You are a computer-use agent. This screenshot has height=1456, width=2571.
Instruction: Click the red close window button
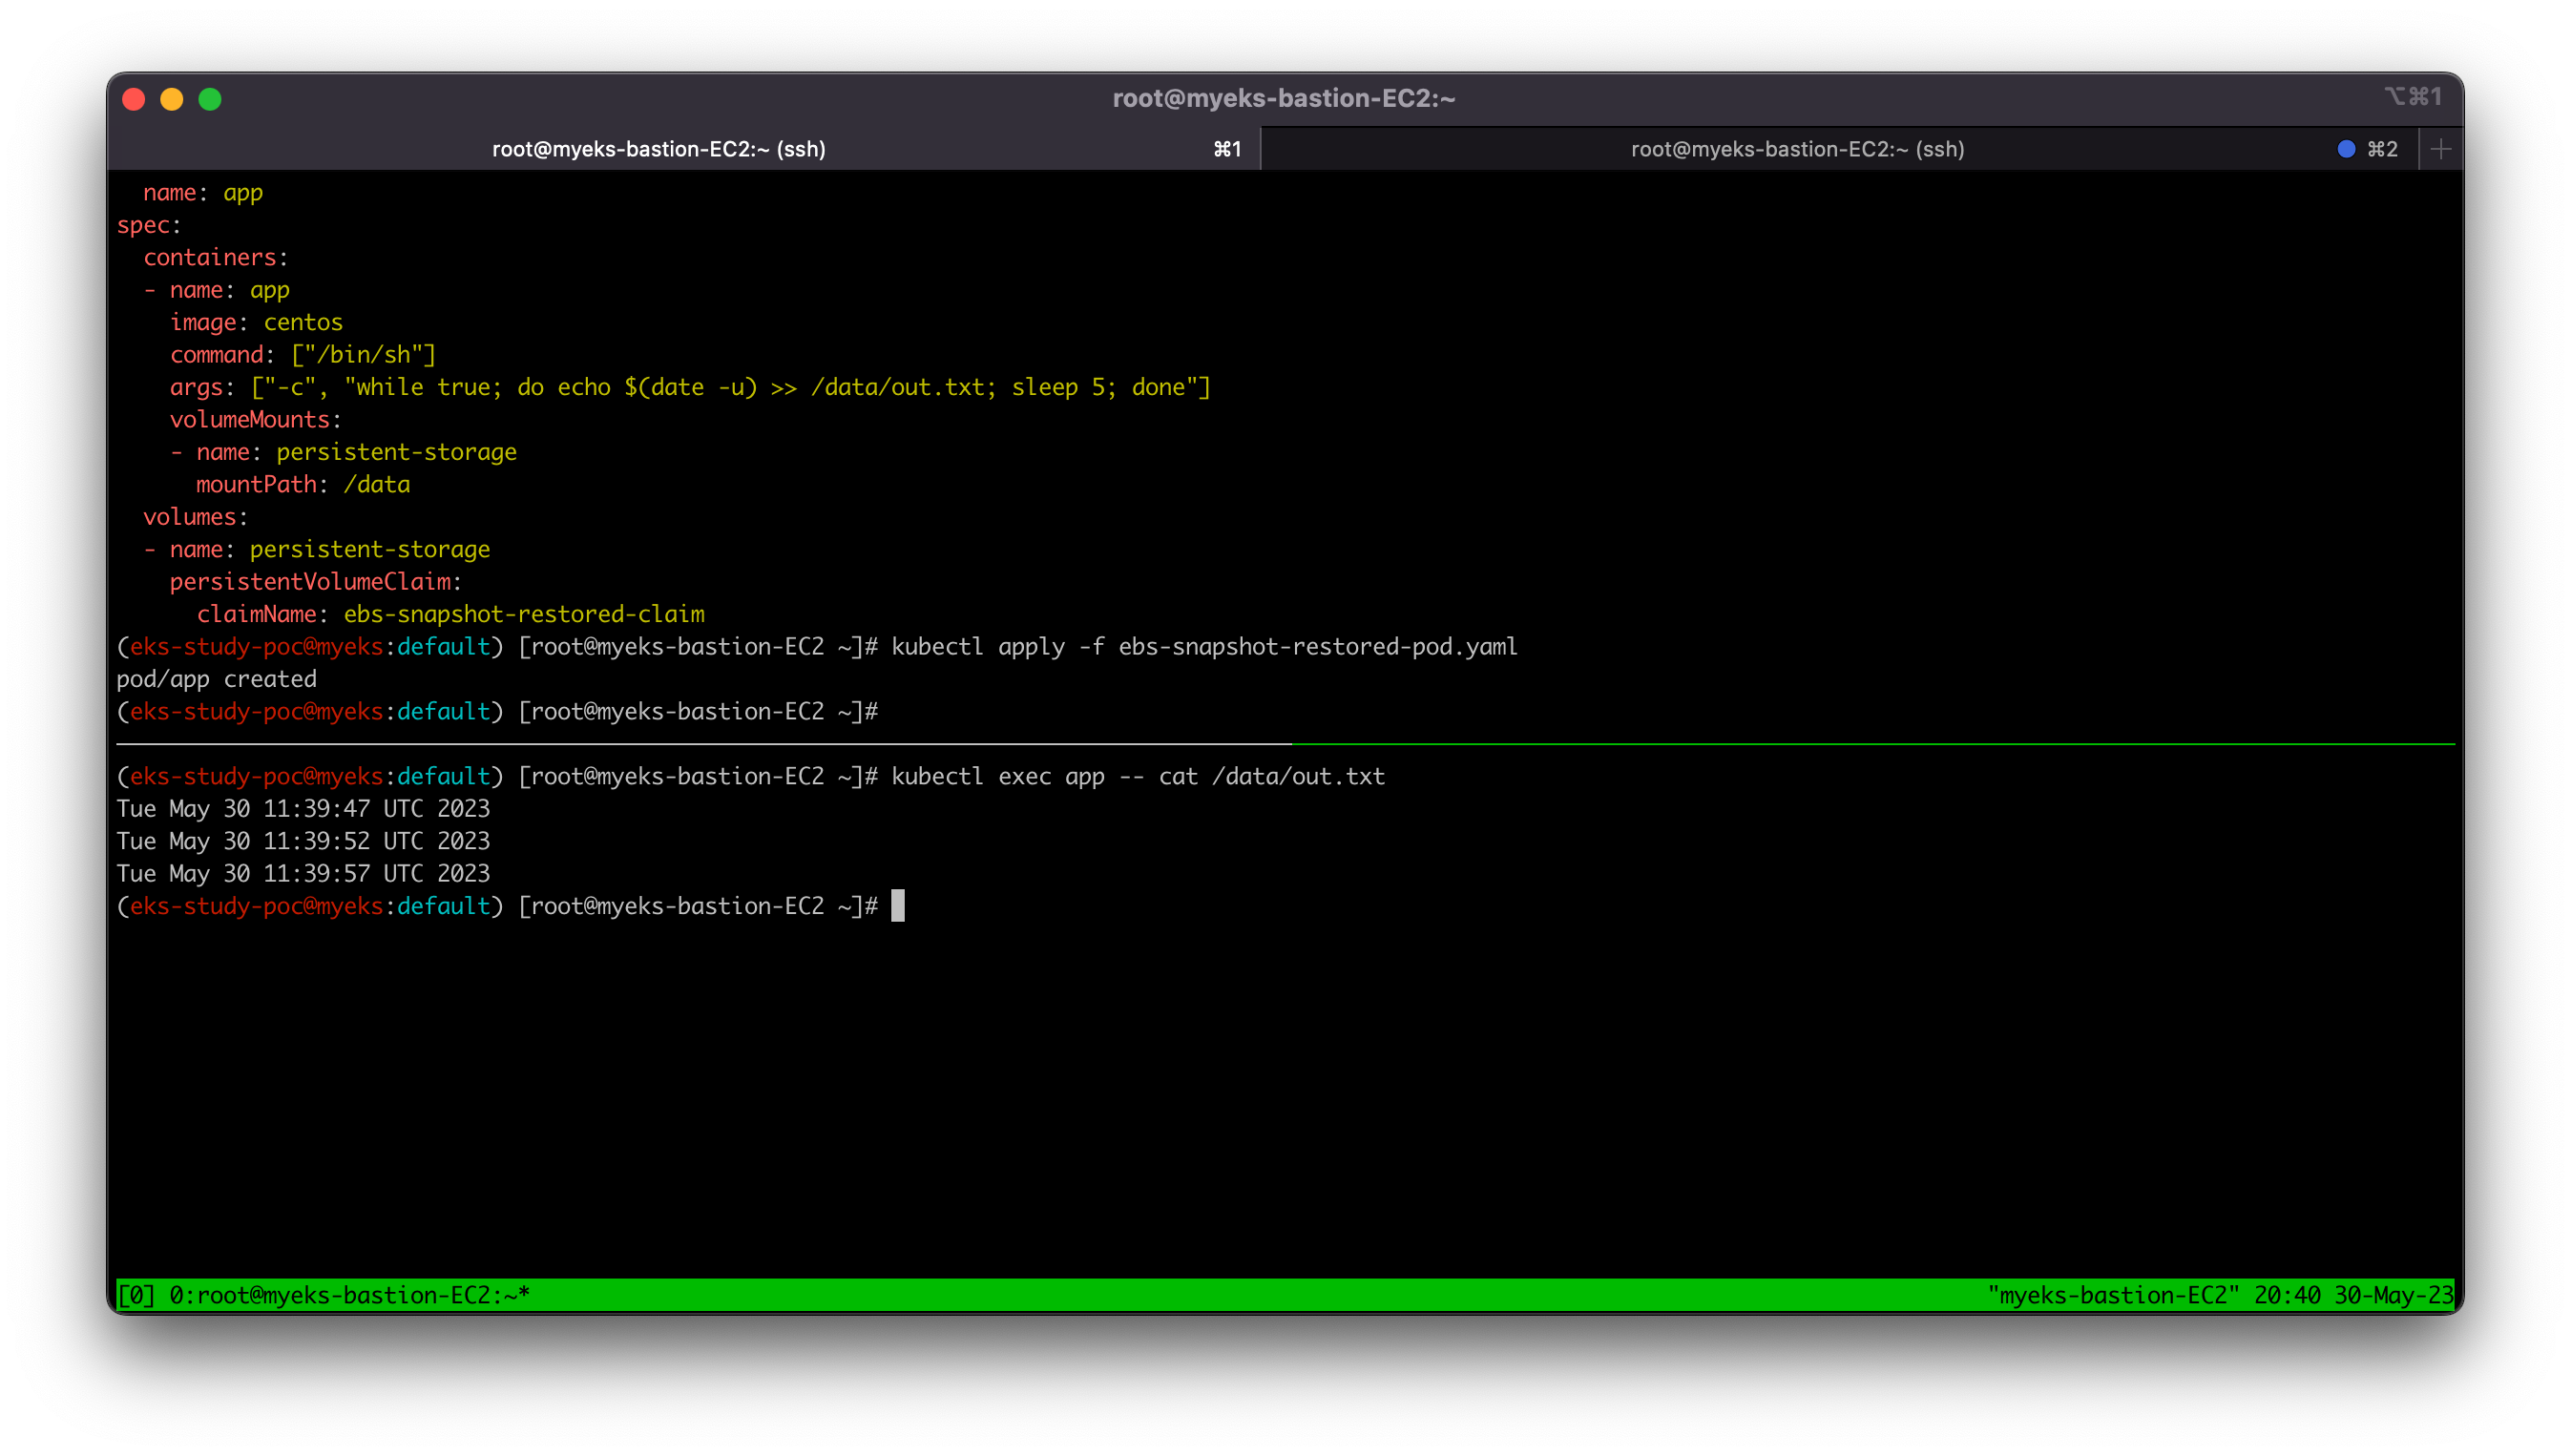pyautogui.click(x=134, y=99)
